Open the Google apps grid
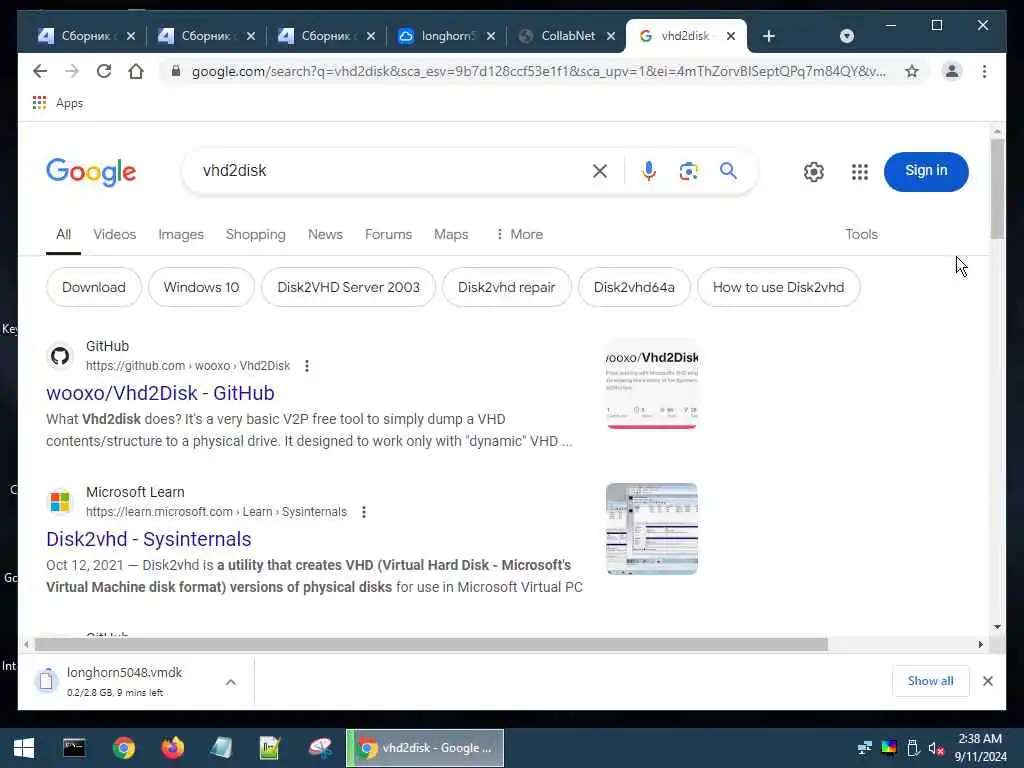This screenshot has height=768, width=1024. tap(859, 172)
